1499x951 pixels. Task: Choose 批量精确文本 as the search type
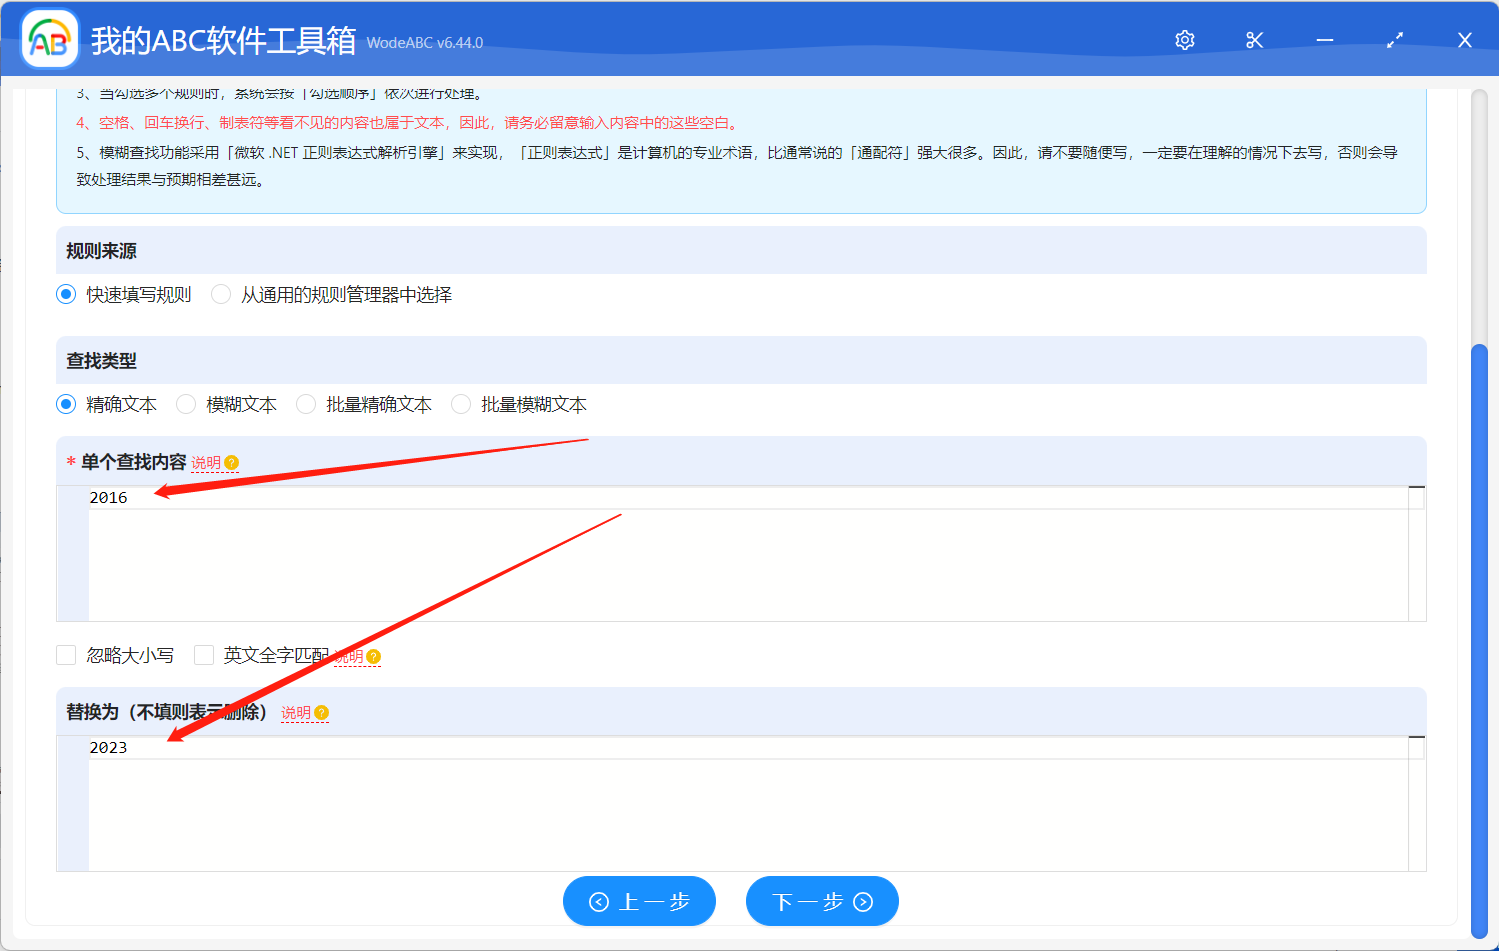305,404
